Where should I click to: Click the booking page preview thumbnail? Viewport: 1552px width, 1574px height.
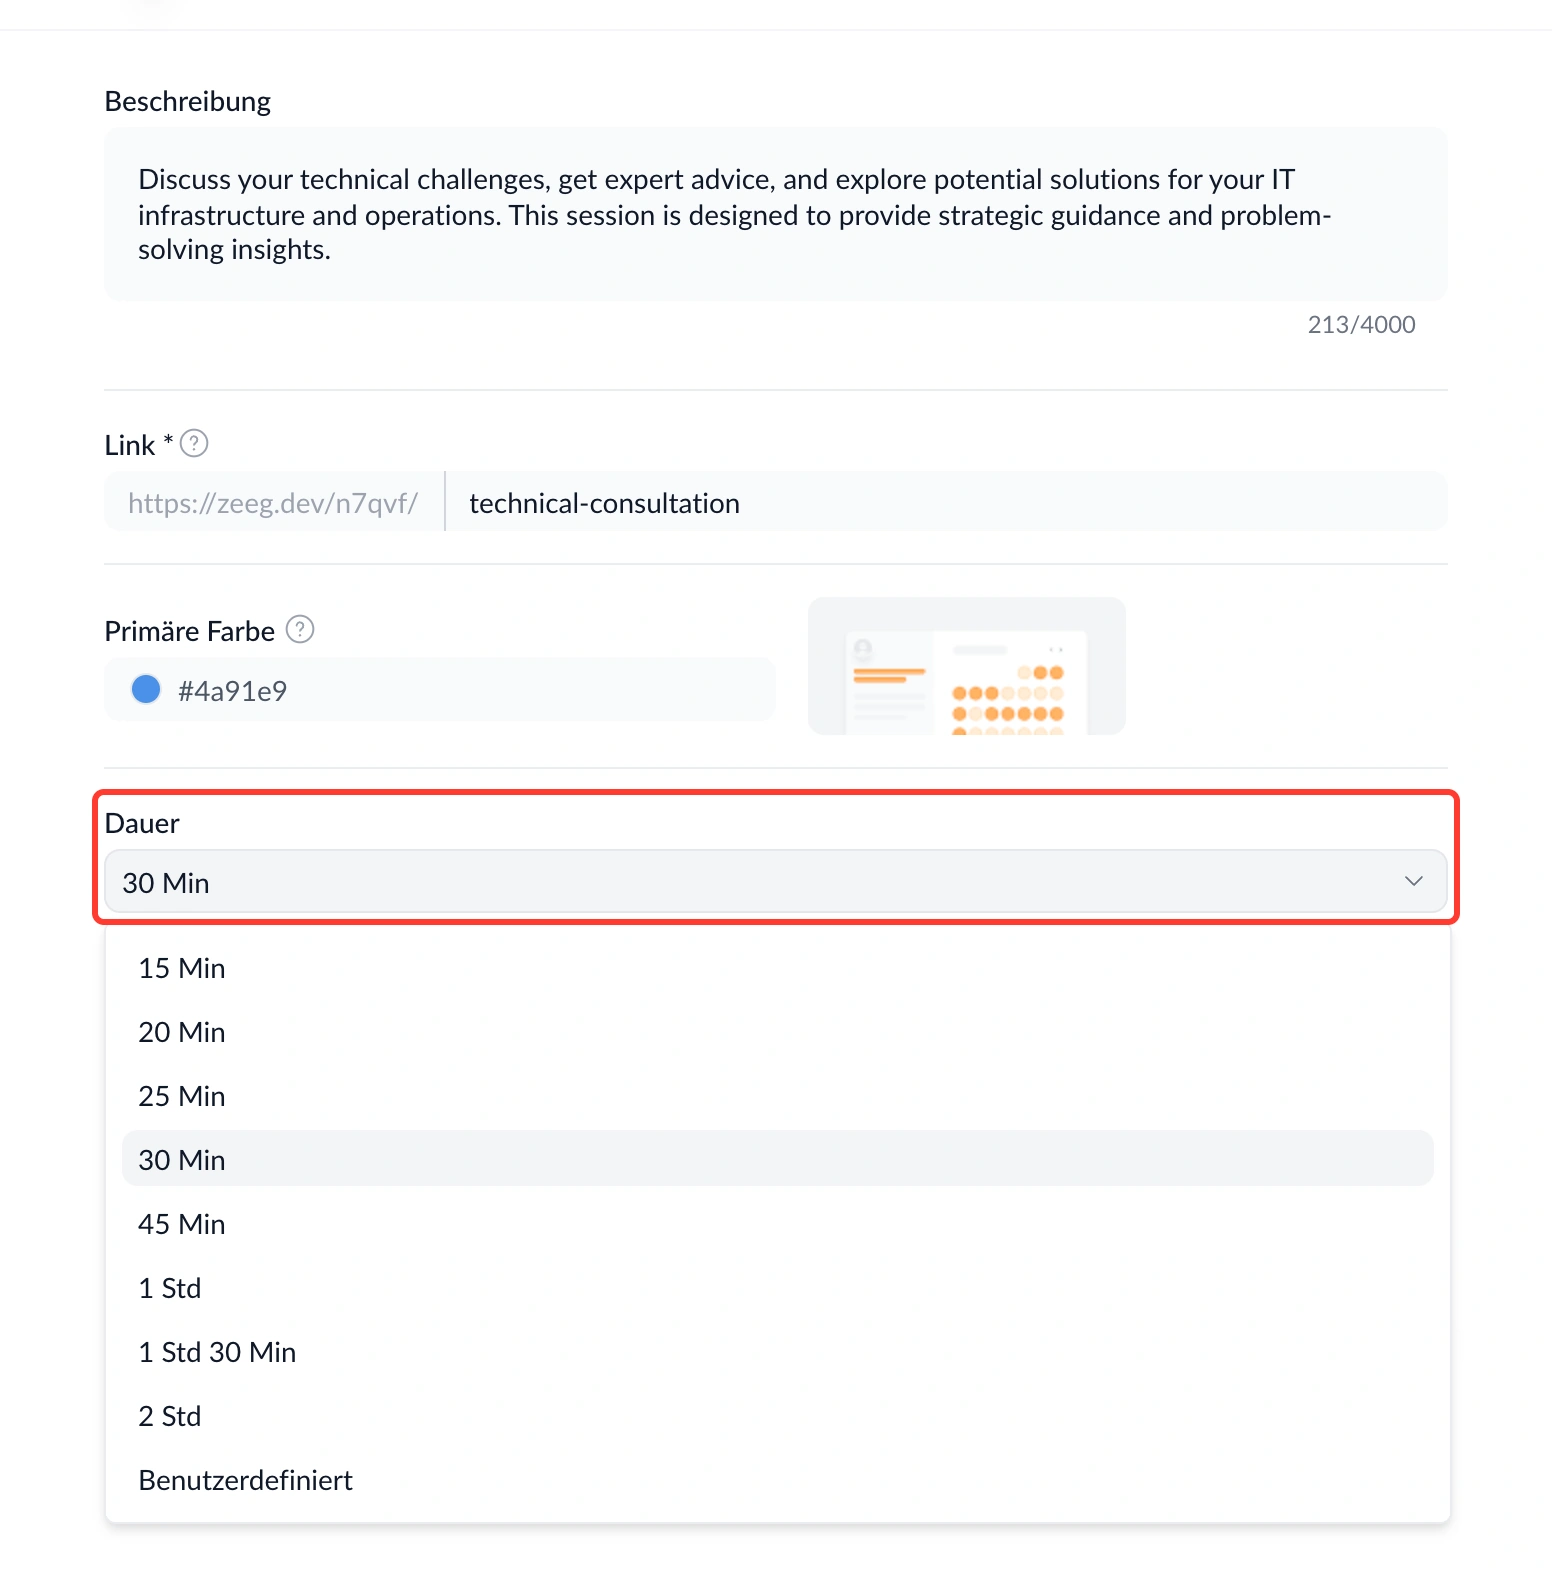pyautogui.click(x=967, y=666)
